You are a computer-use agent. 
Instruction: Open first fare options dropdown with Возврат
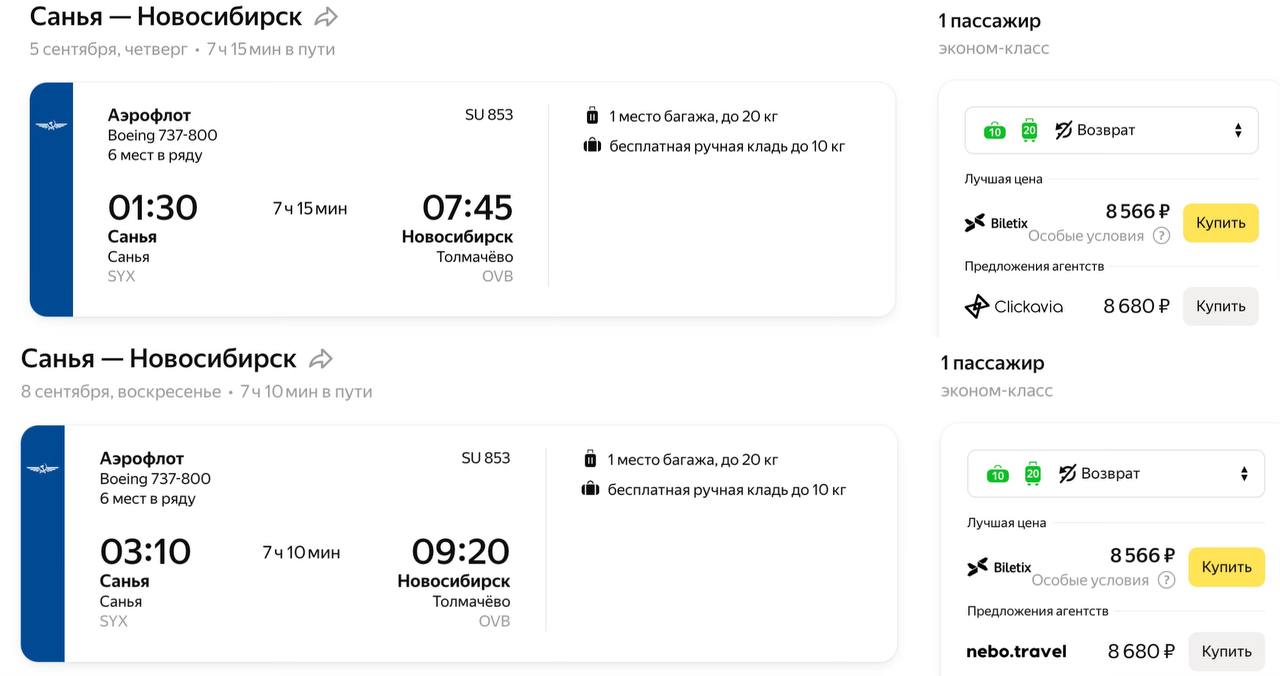[1110, 130]
